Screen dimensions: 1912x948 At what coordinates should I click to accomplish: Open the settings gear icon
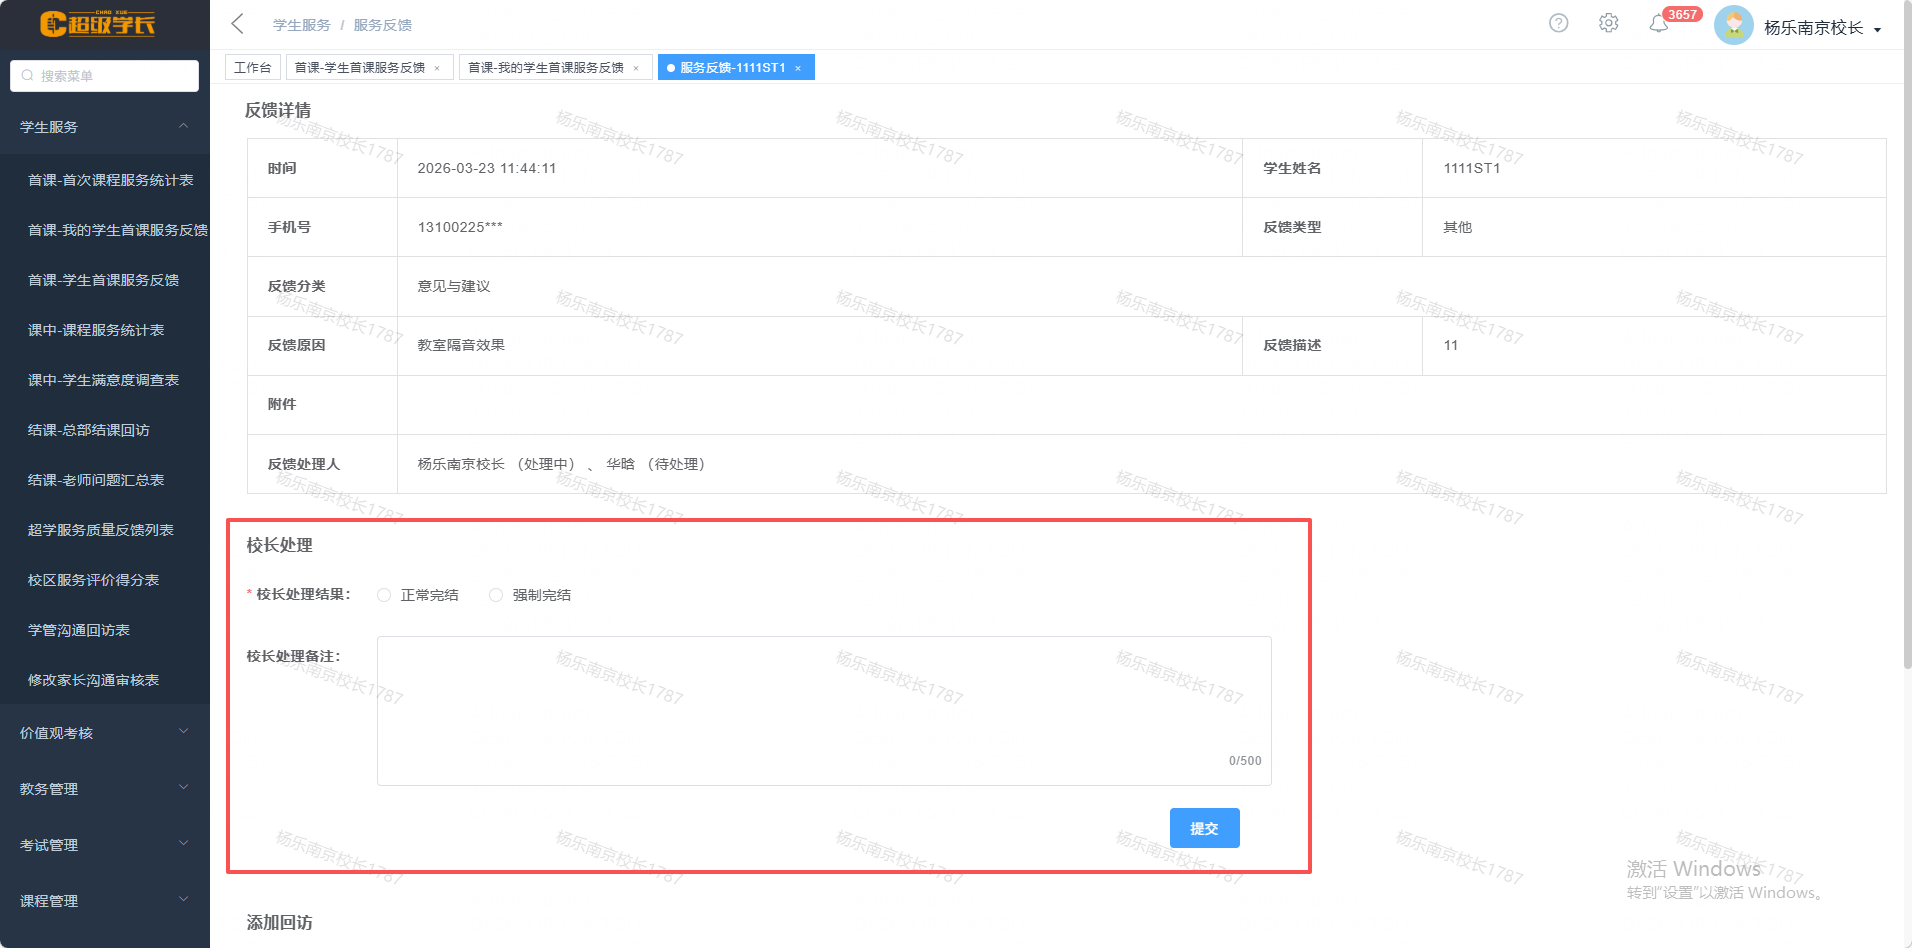tap(1608, 23)
